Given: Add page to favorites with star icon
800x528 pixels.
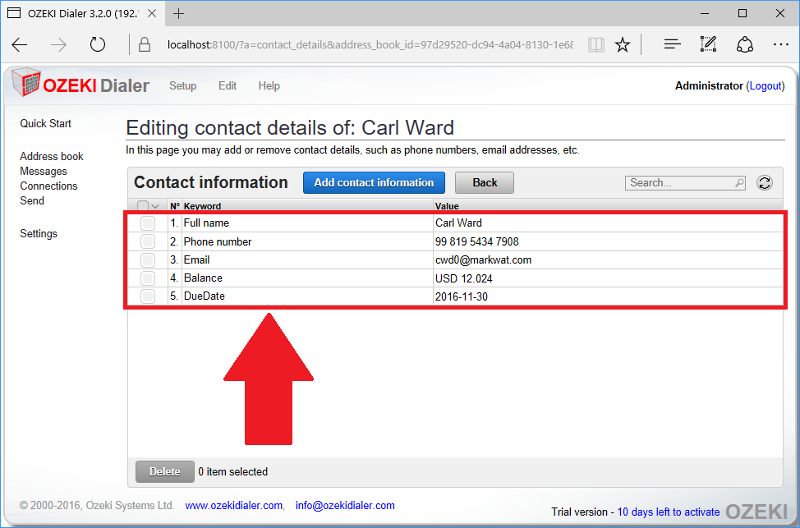Looking at the screenshot, I should pos(623,45).
